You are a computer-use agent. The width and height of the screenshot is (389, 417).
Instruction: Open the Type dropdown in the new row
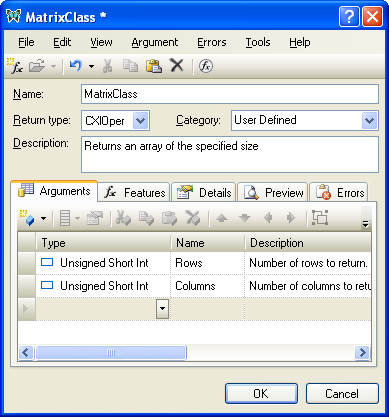pos(162,309)
